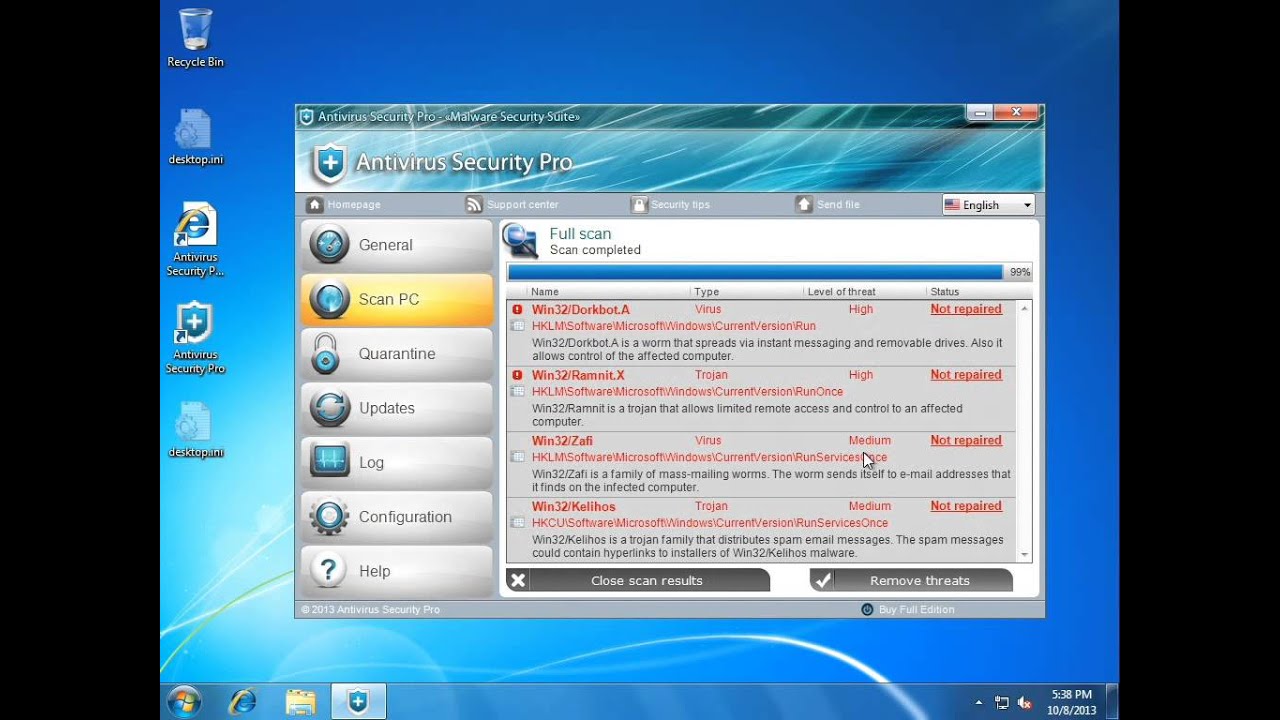Click the scan results scrollbar down arrow

[1024, 555]
